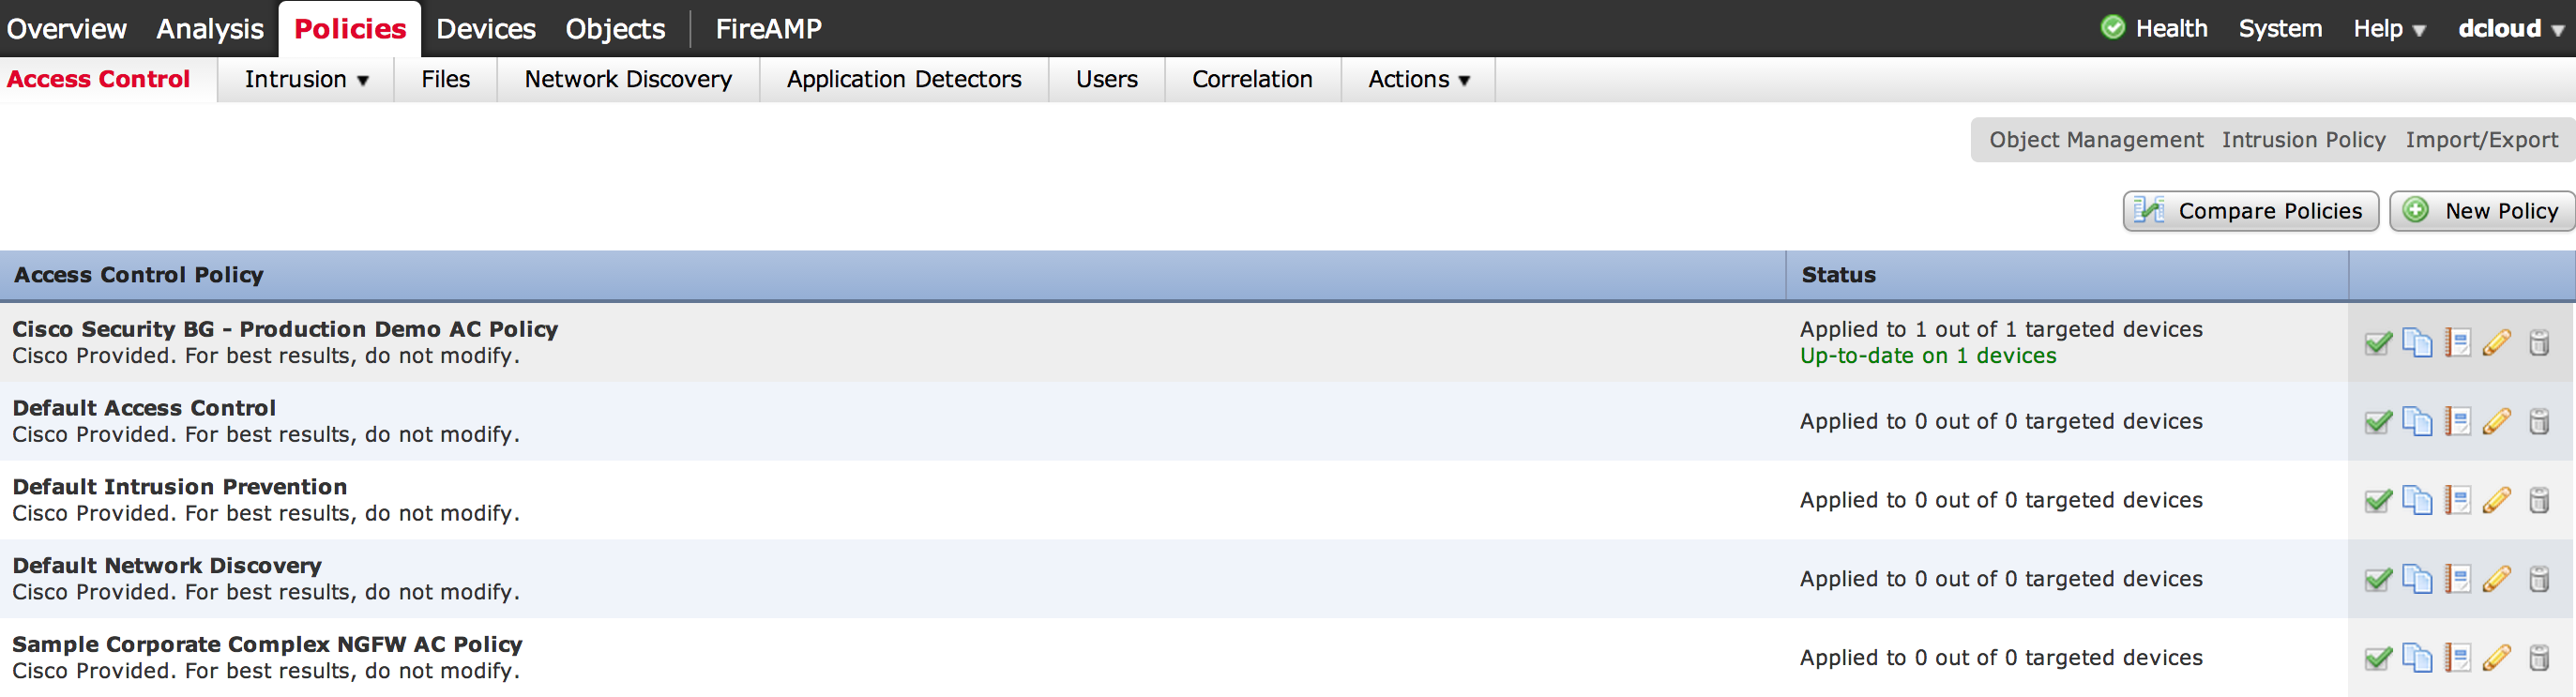This screenshot has width=2576, height=697.
Task: Expand the Intrusion dropdown menu
Action: tap(306, 80)
